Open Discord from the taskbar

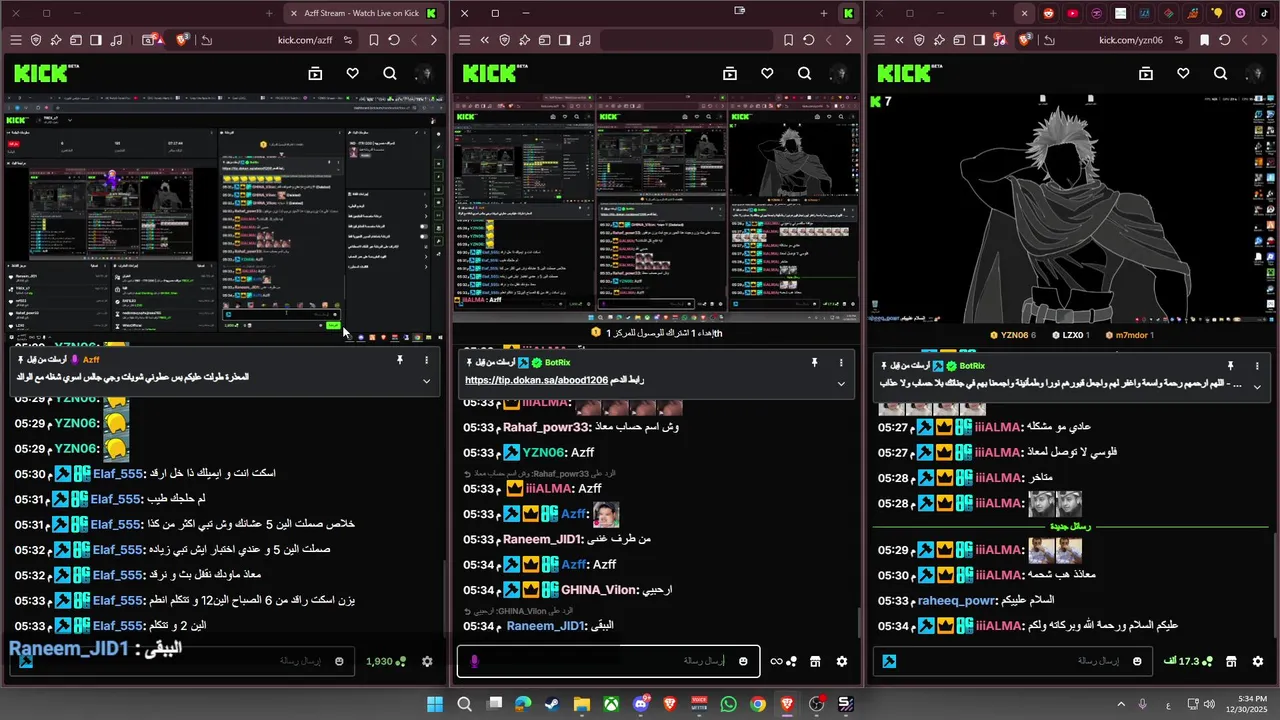tap(640, 704)
